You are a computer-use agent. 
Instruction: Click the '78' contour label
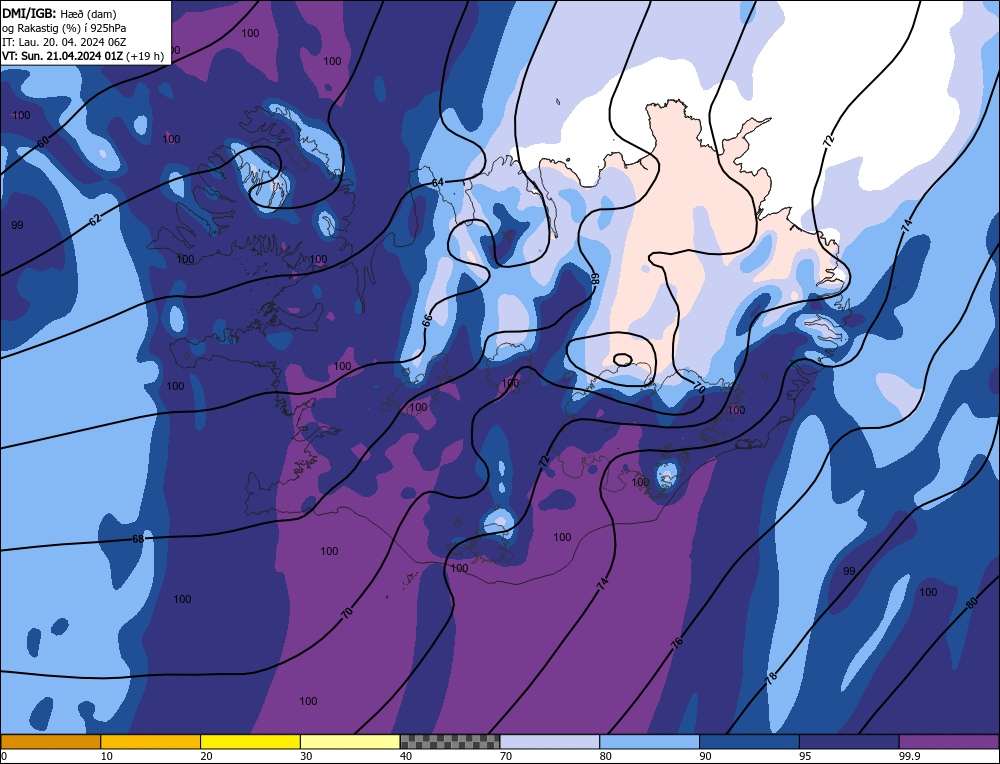(772, 677)
